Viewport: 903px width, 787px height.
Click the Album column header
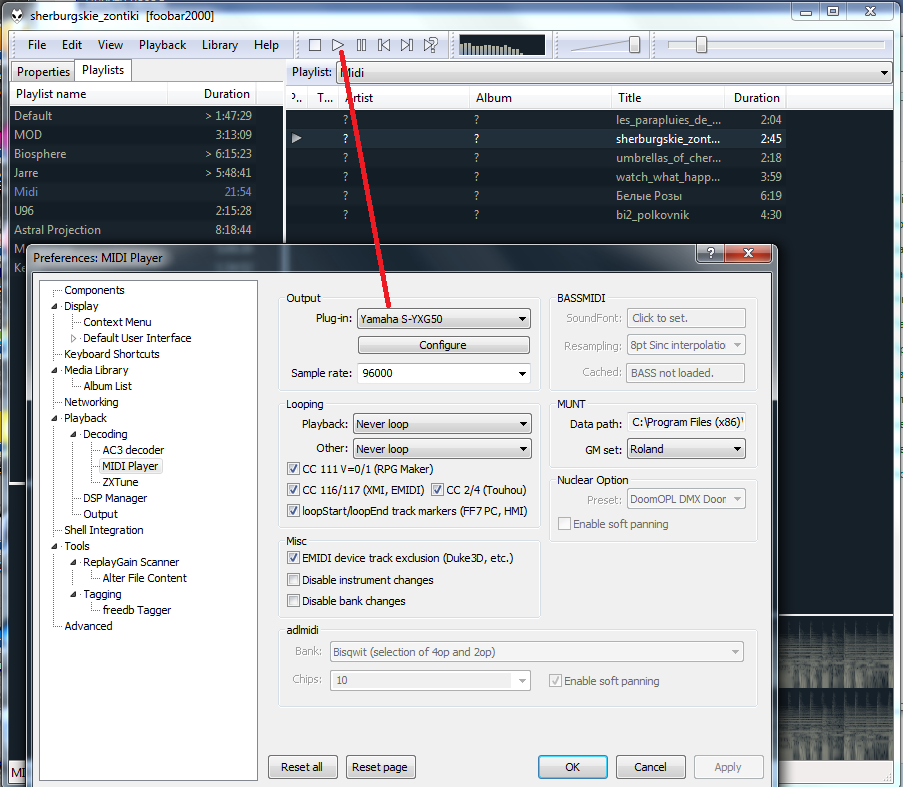click(540, 98)
